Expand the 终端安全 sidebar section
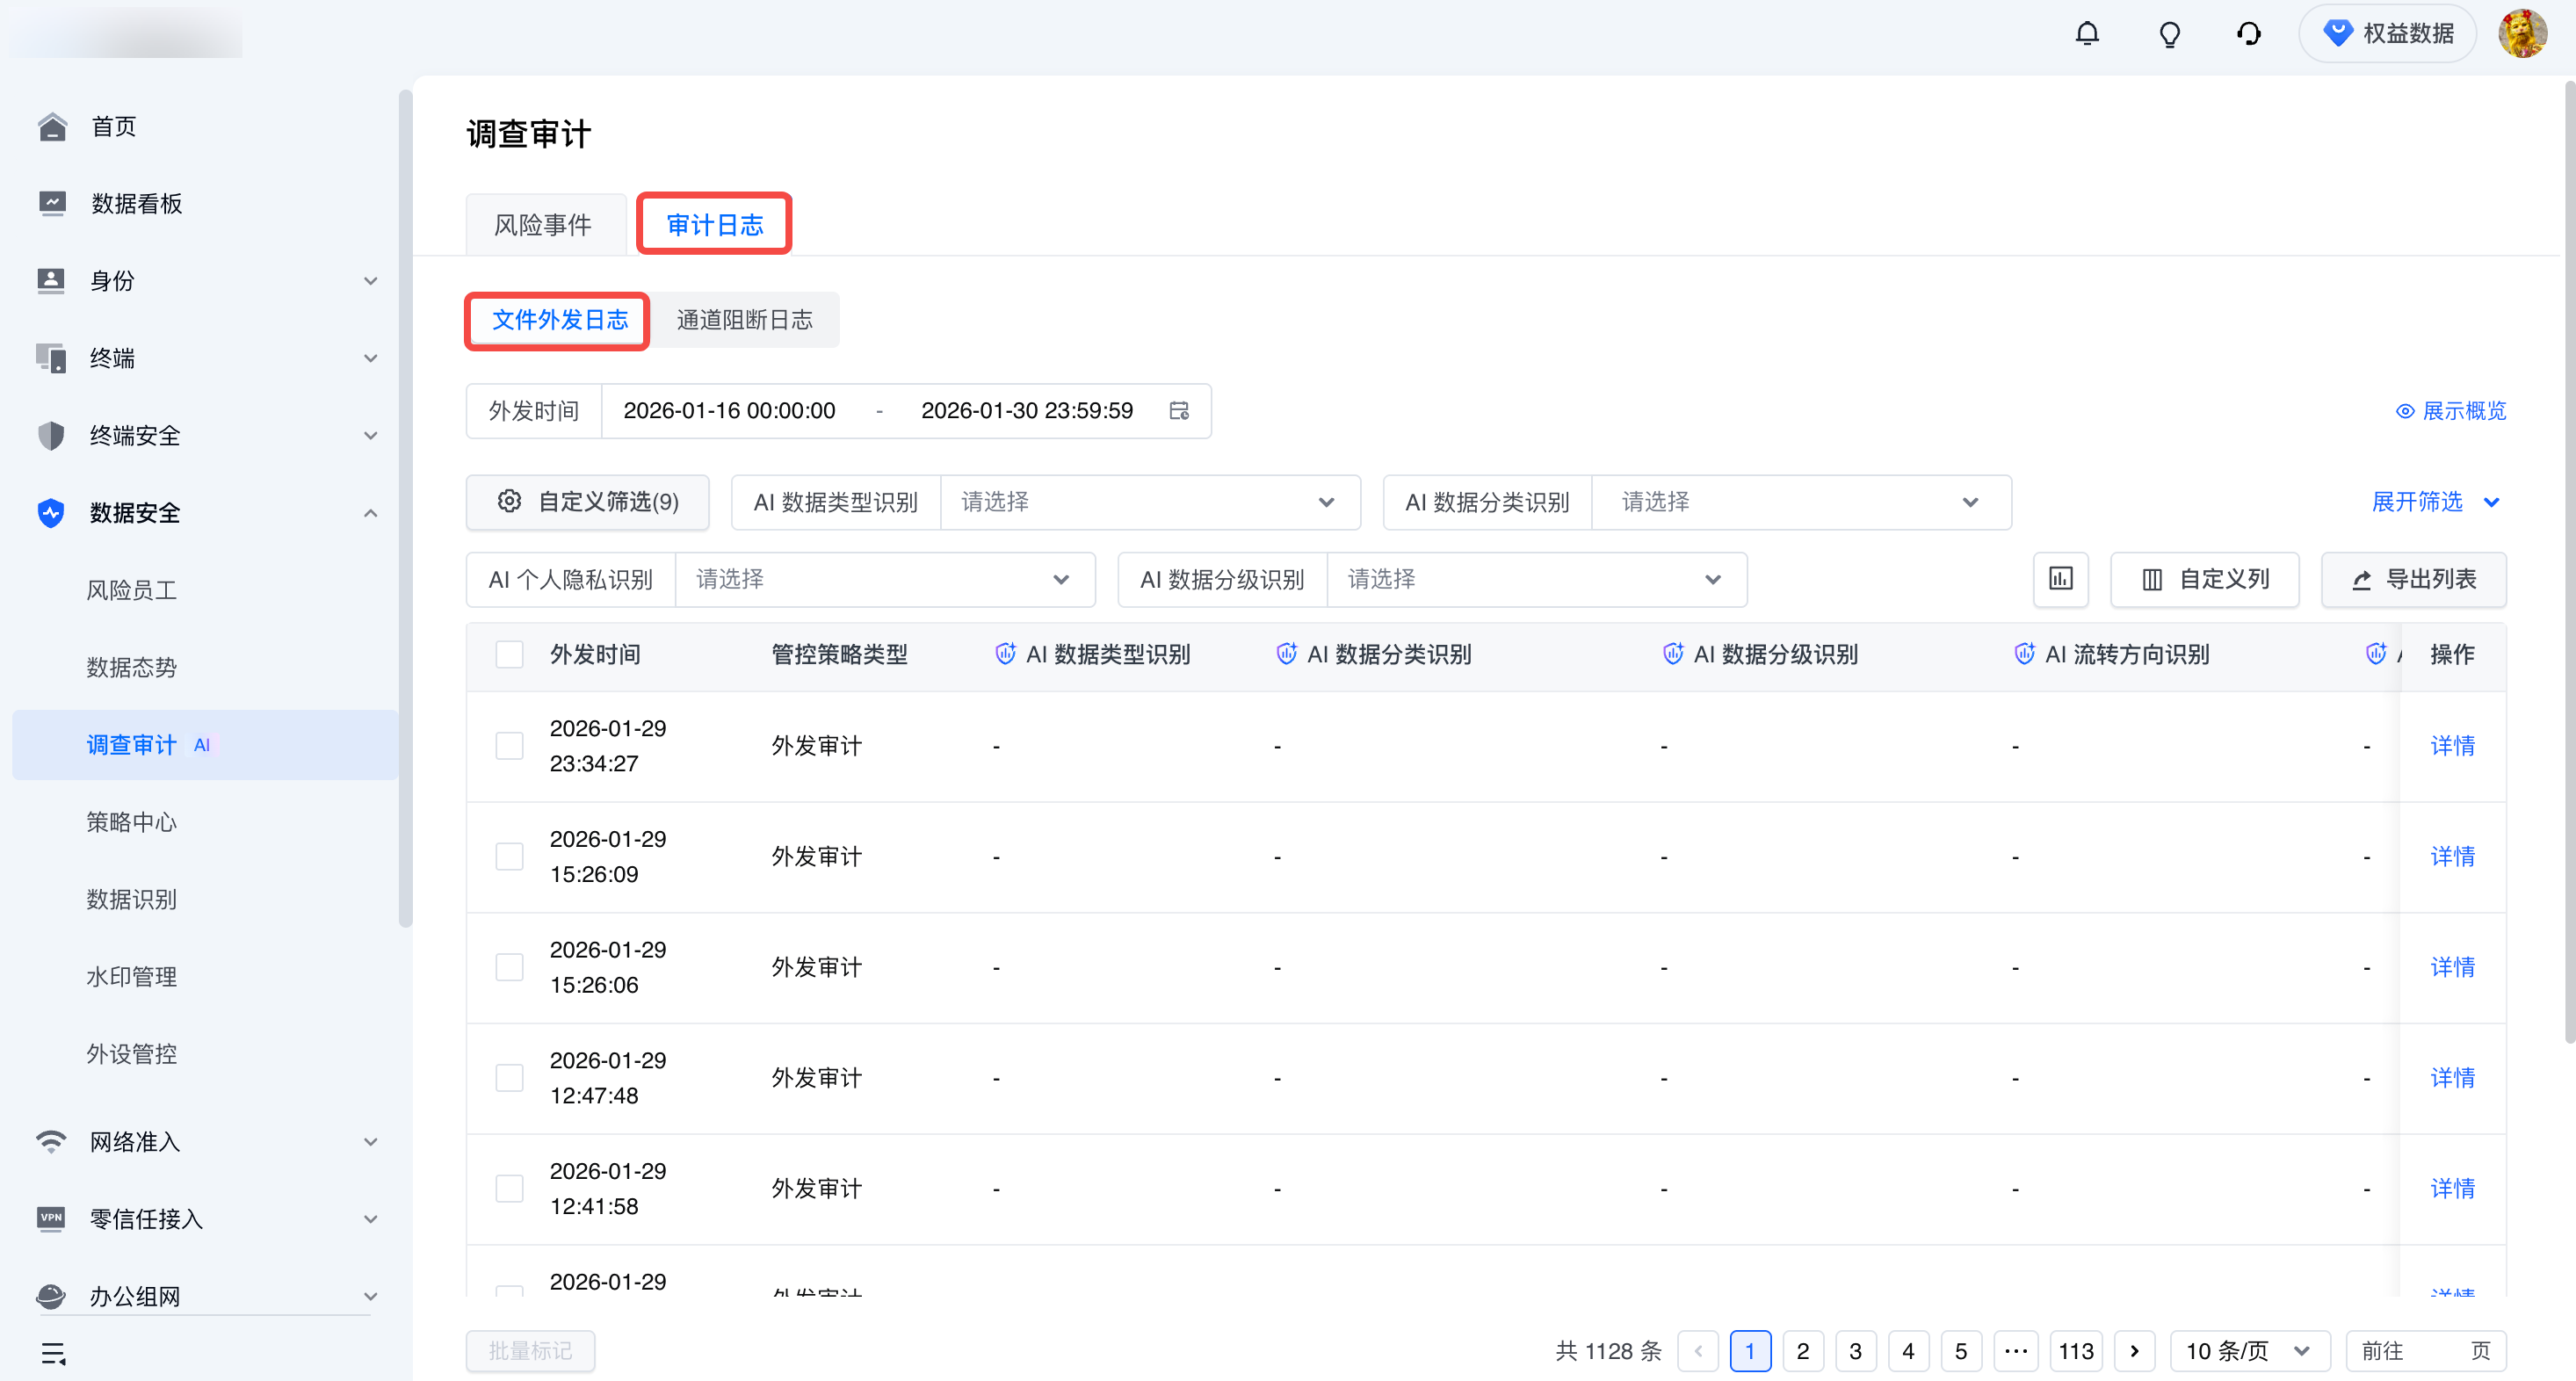 click(371, 435)
